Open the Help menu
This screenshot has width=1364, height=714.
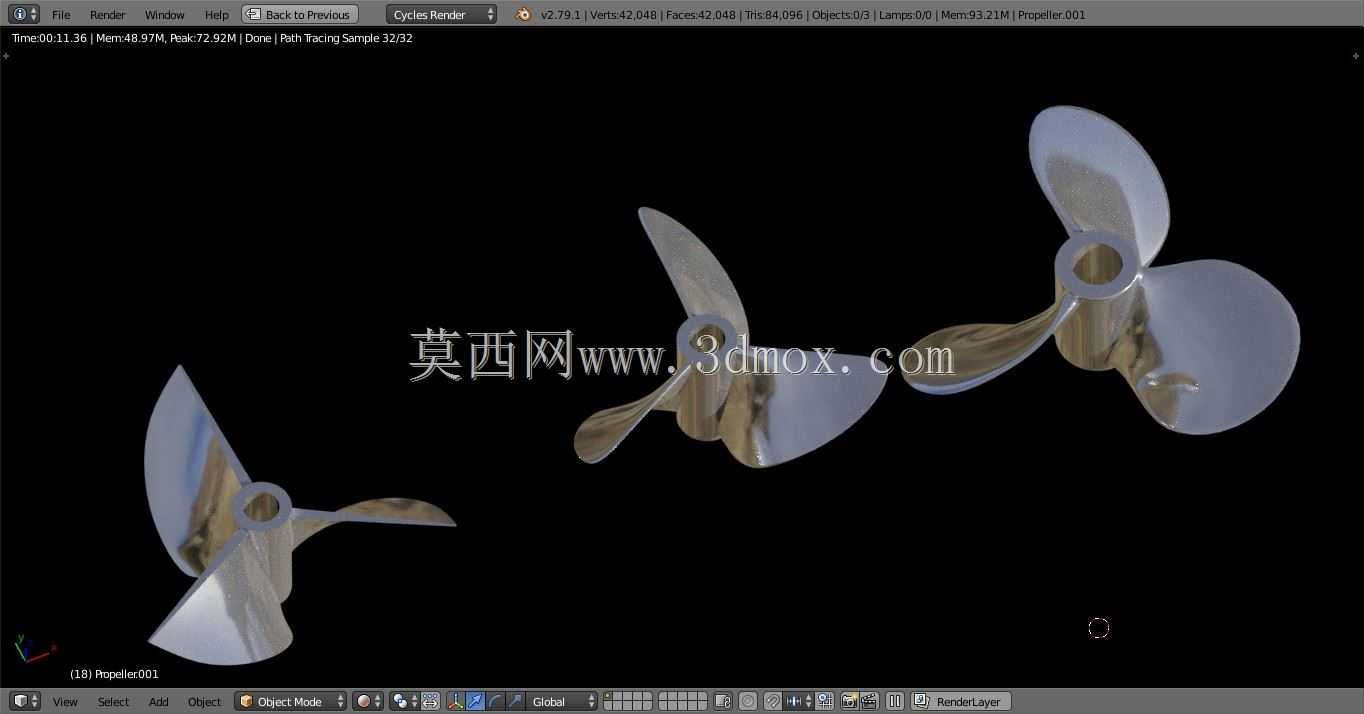(x=217, y=15)
